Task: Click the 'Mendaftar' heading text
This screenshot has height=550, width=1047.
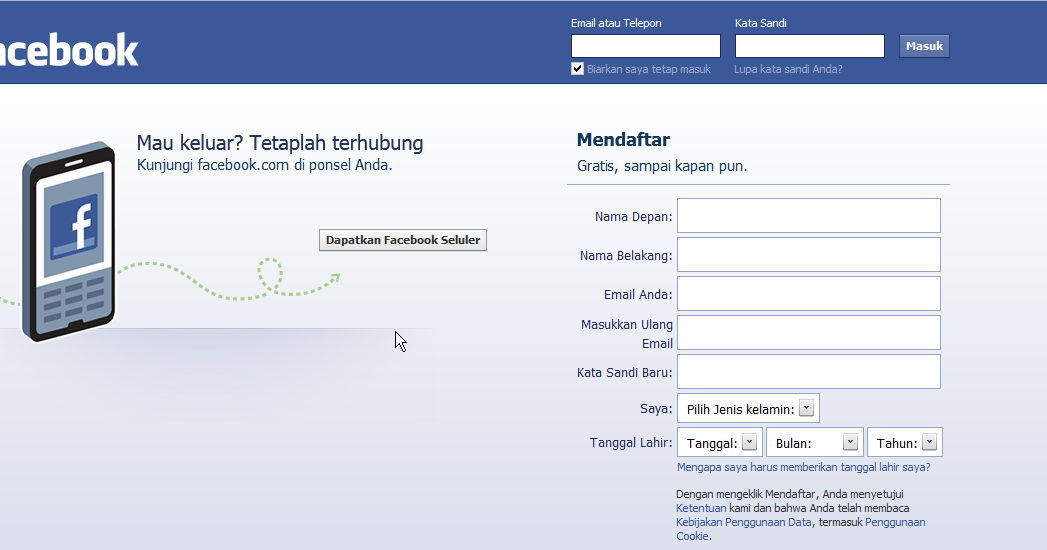Action: pos(623,140)
